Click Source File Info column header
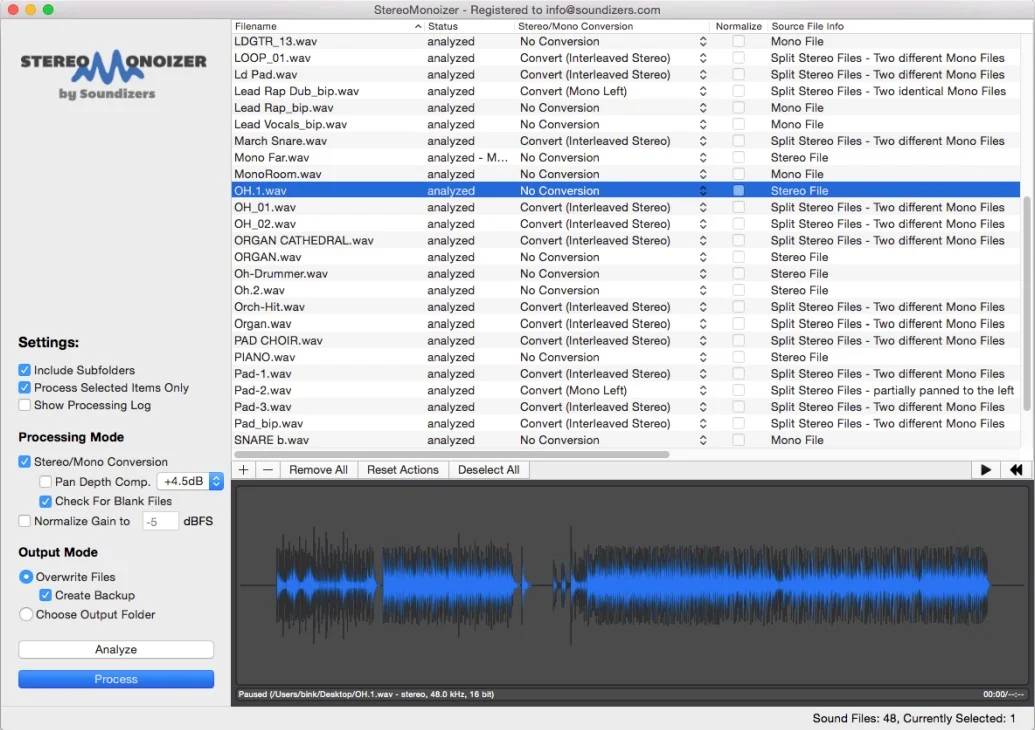 (x=894, y=26)
